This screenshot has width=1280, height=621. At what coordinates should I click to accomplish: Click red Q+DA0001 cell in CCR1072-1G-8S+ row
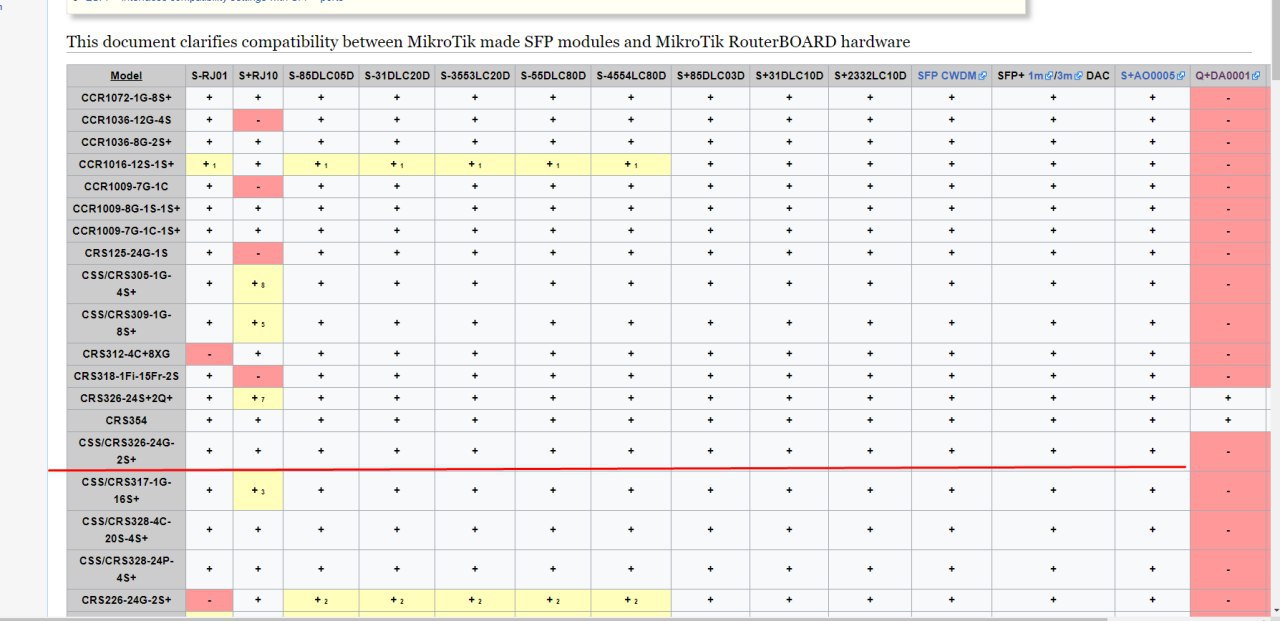1227,98
